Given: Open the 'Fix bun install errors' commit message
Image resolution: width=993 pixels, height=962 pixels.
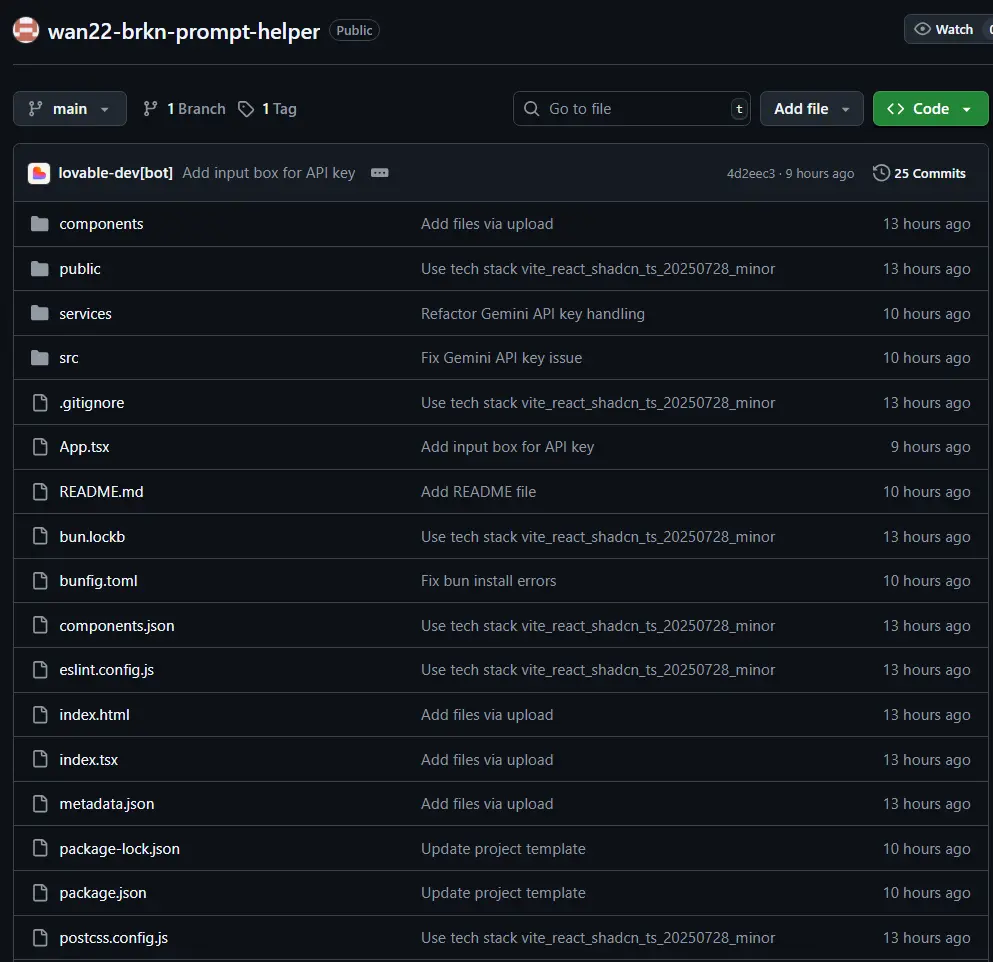Looking at the screenshot, I should pyautogui.click(x=488, y=581).
